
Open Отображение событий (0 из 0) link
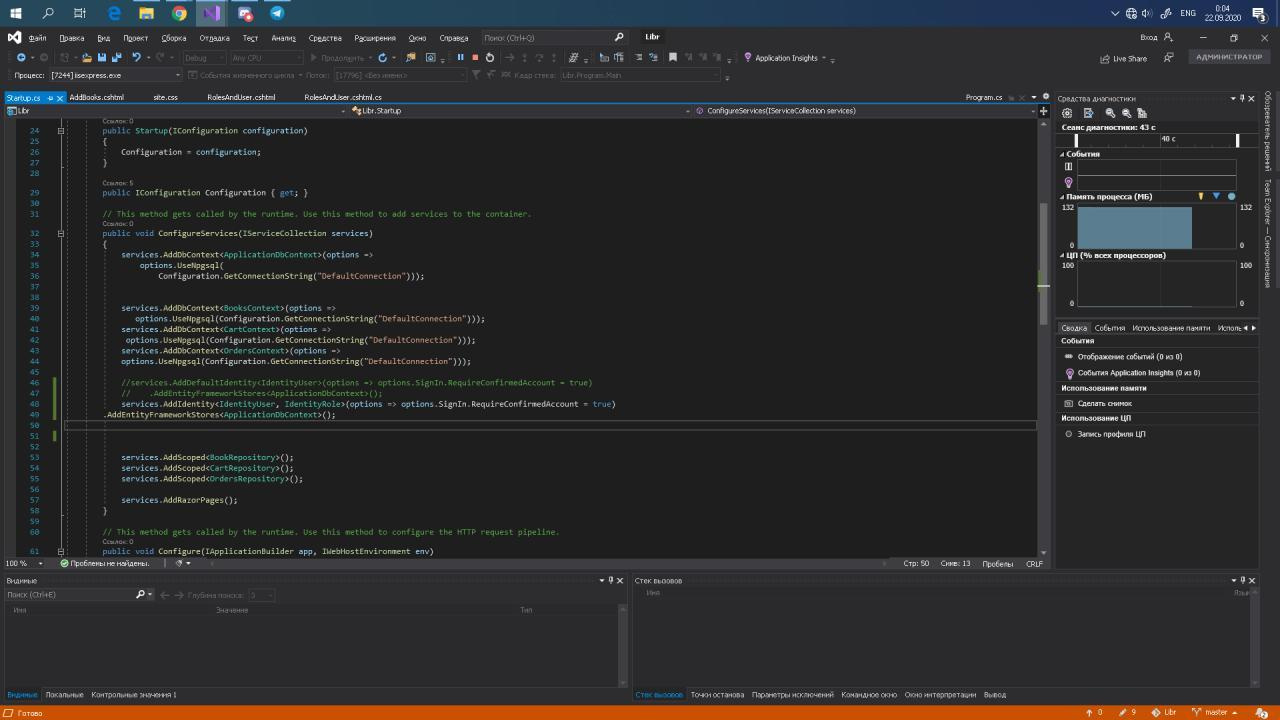pos(1129,356)
